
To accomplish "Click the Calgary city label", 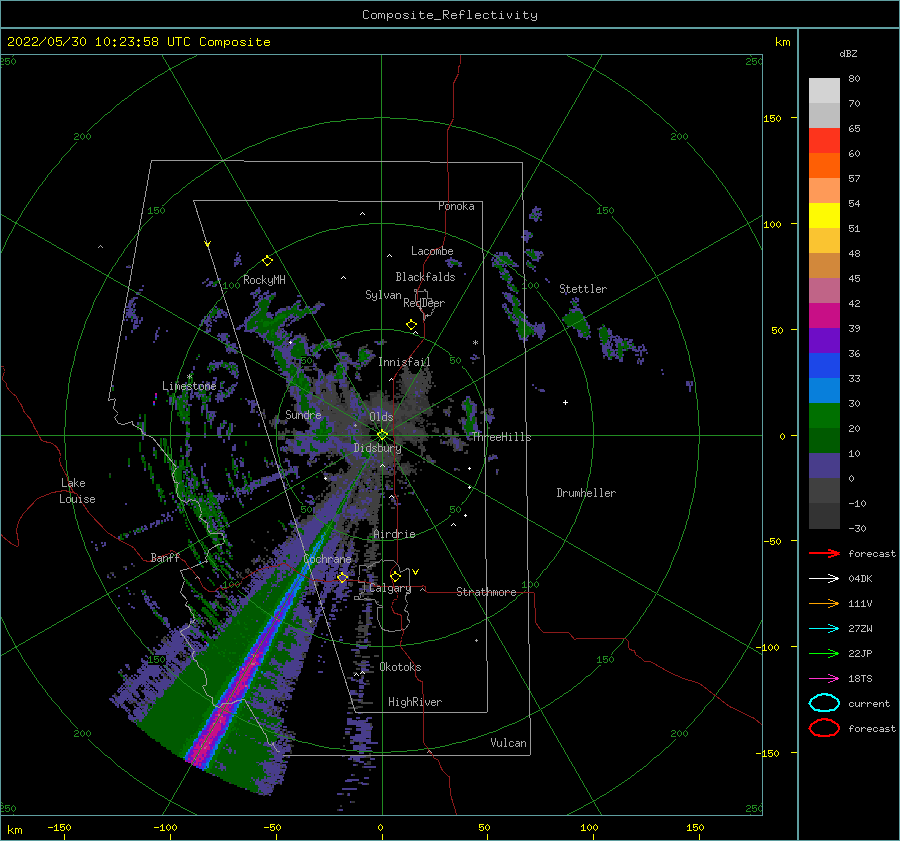I will coord(390,588).
